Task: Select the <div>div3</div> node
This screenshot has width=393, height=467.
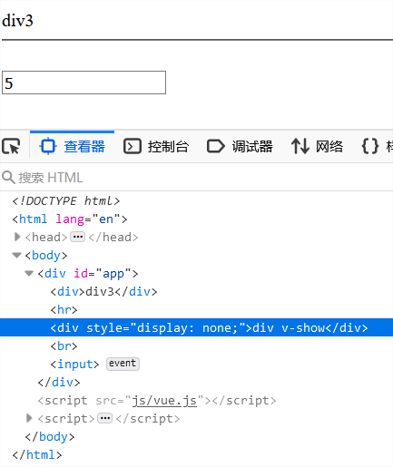Action: click(103, 292)
